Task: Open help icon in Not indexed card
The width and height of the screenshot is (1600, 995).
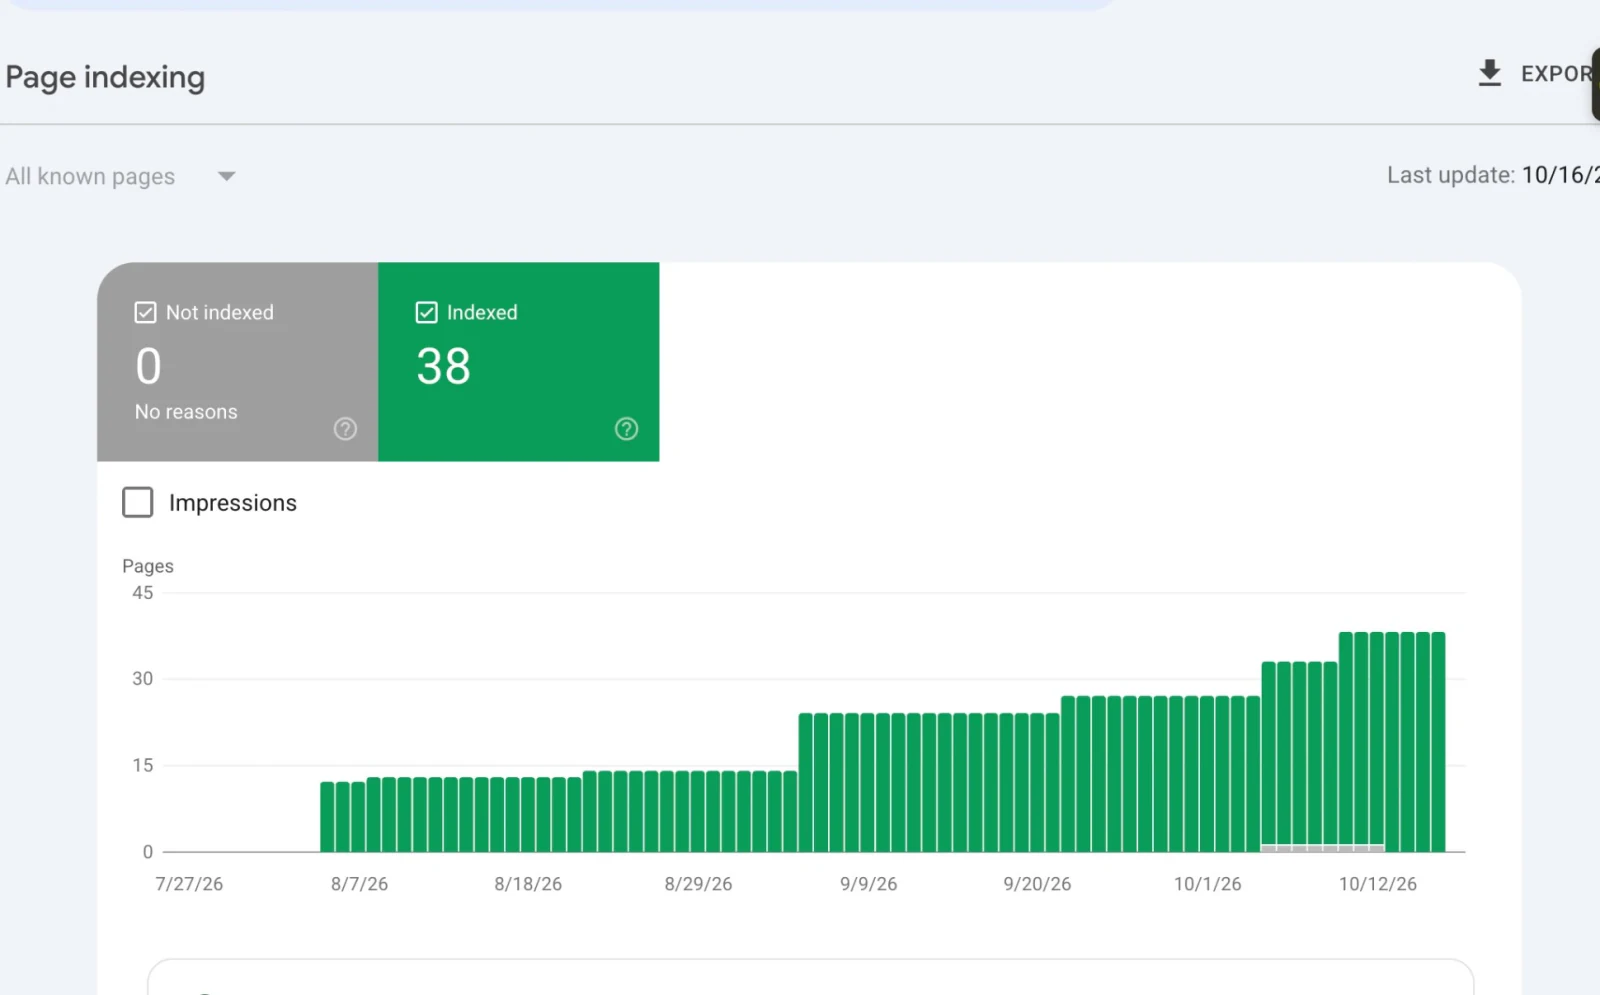Action: click(x=345, y=429)
